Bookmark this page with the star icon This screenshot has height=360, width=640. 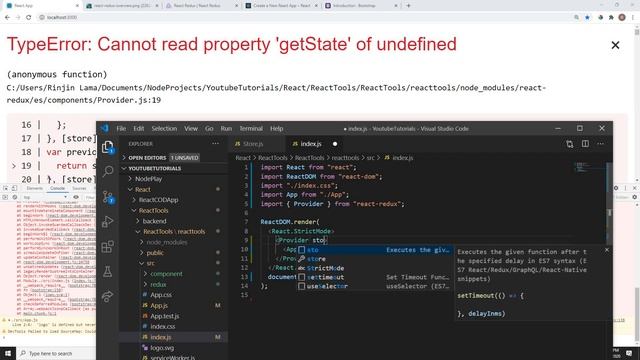[x=587, y=17]
